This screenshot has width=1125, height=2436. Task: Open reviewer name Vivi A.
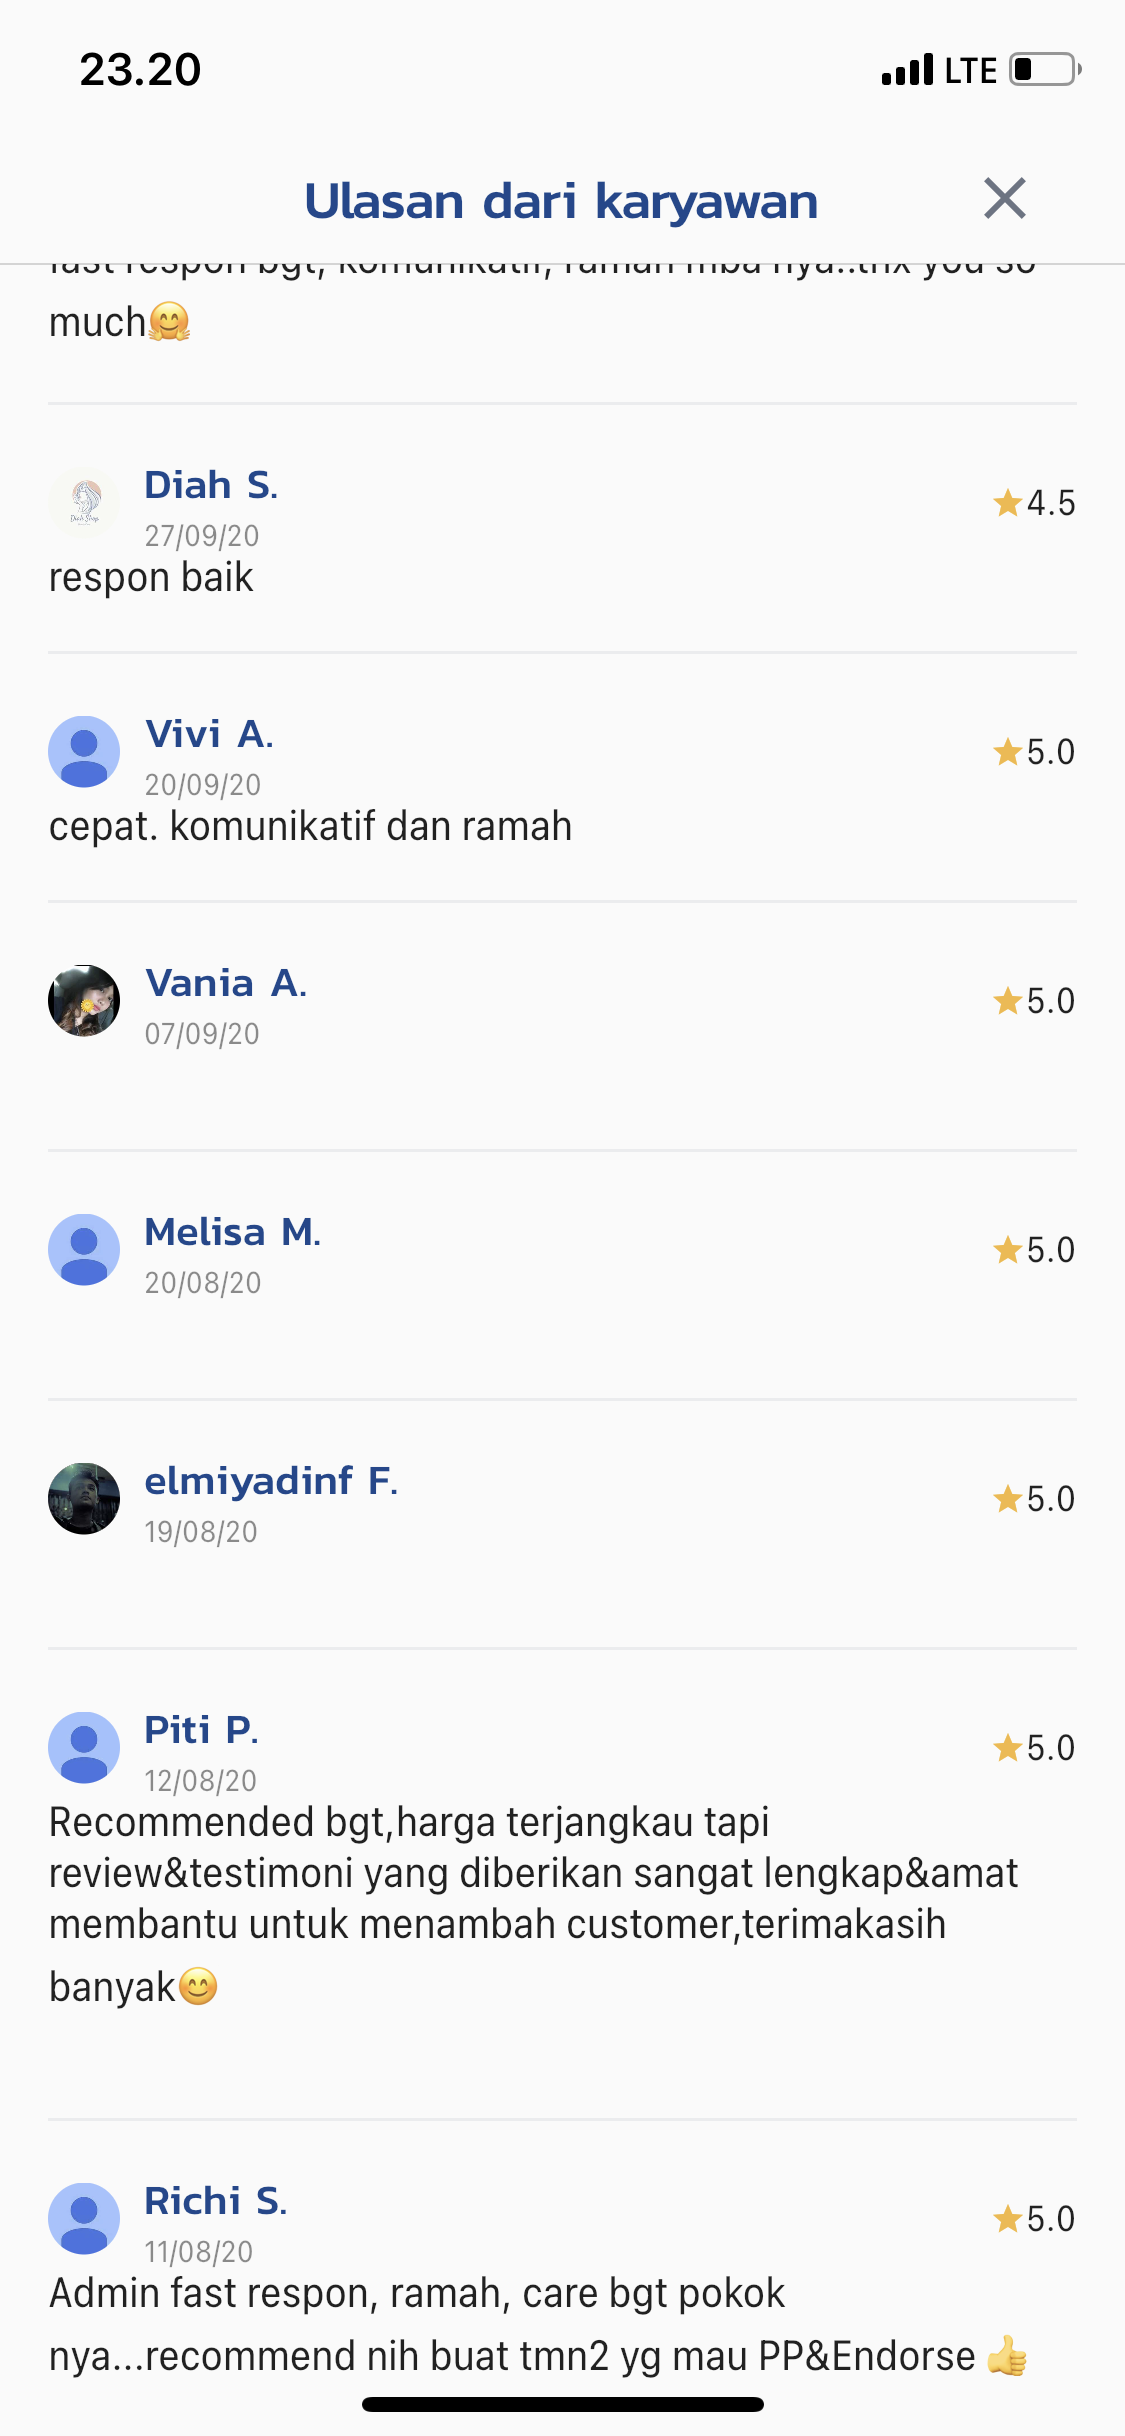(209, 734)
